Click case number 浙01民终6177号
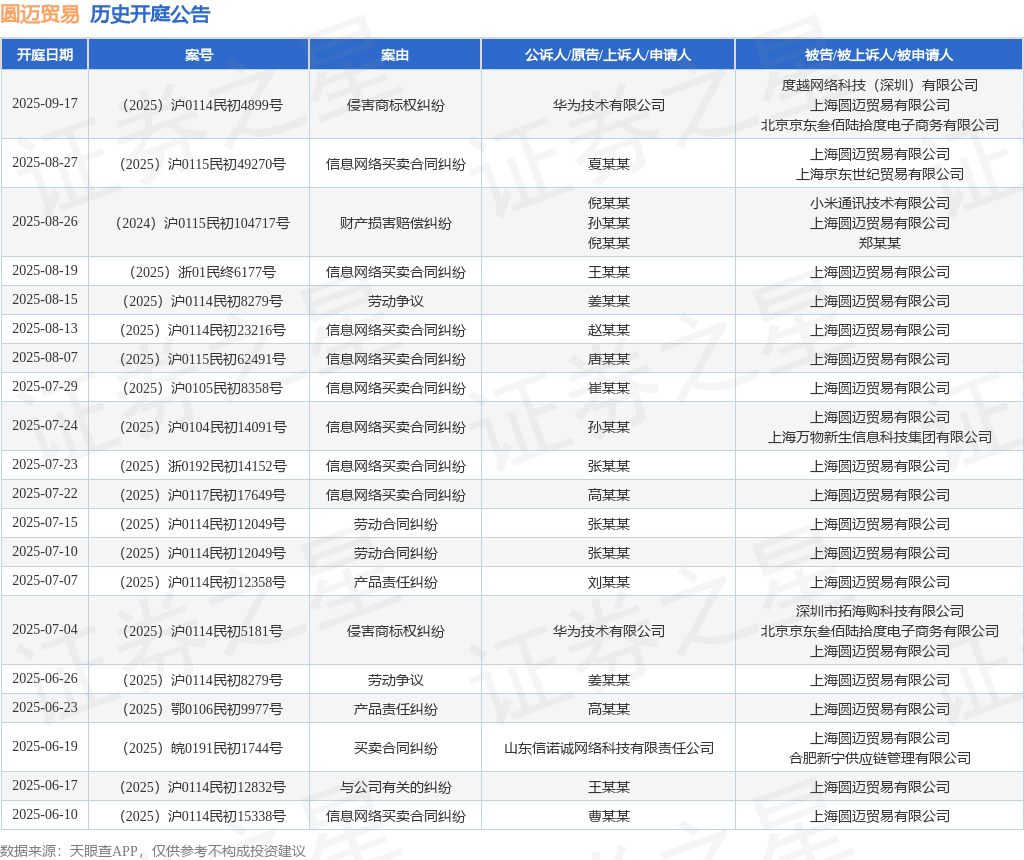Viewport: 1024px width, 860px height. pos(202,272)
